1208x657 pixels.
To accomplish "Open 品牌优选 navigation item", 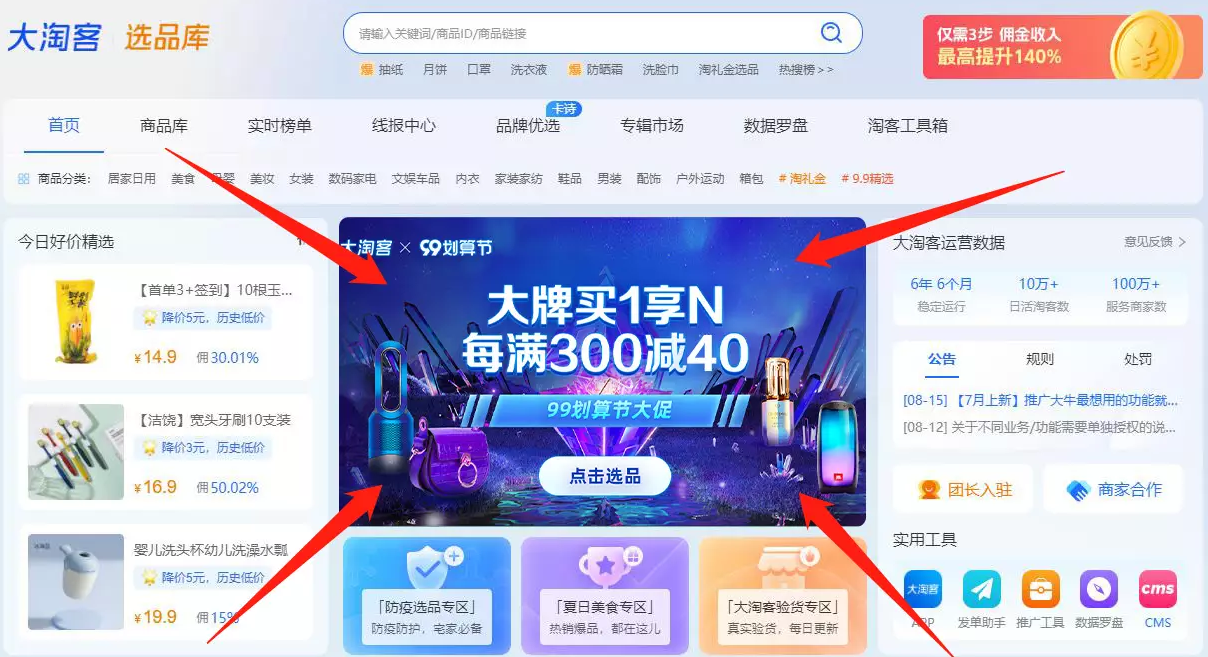I will point(528,126).
